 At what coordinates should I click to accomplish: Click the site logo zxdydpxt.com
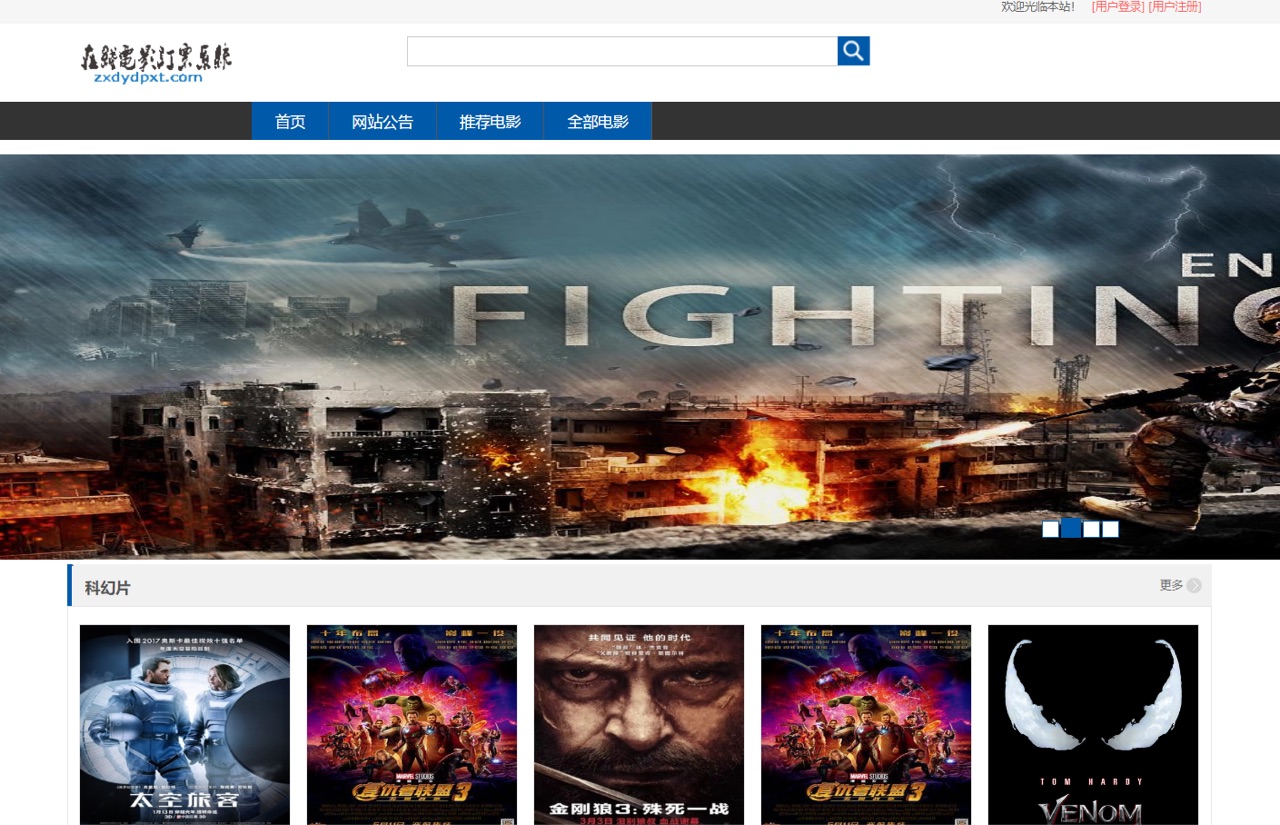coord(156,63)
